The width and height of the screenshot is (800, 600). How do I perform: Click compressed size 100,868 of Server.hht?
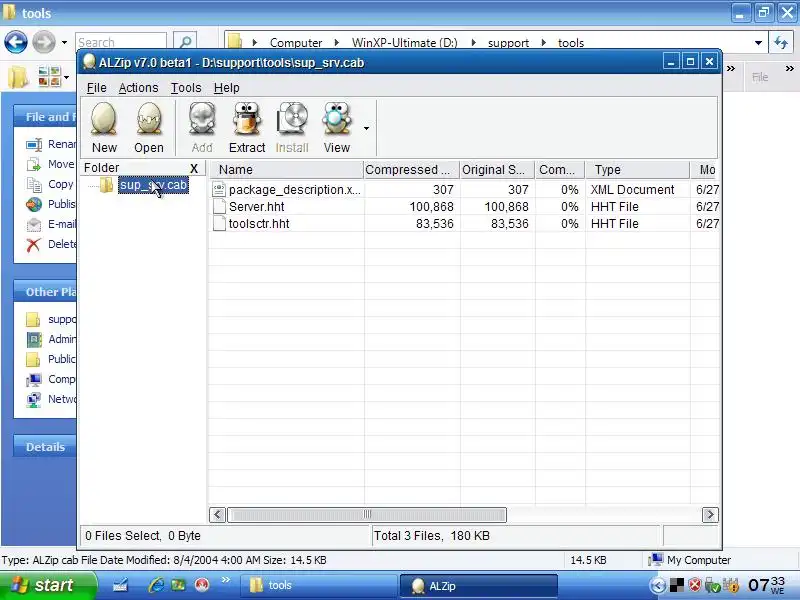(x=431, y=207)
